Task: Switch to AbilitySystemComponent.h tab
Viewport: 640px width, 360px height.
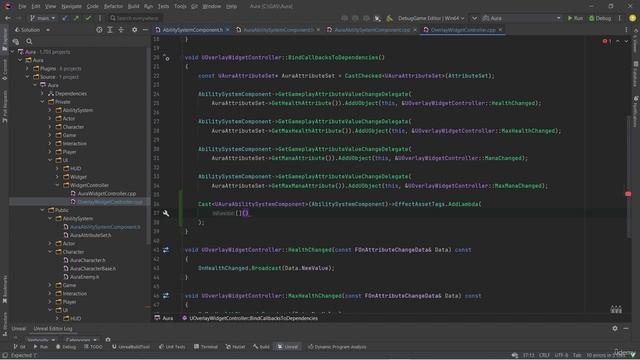Action: (189, 30)
